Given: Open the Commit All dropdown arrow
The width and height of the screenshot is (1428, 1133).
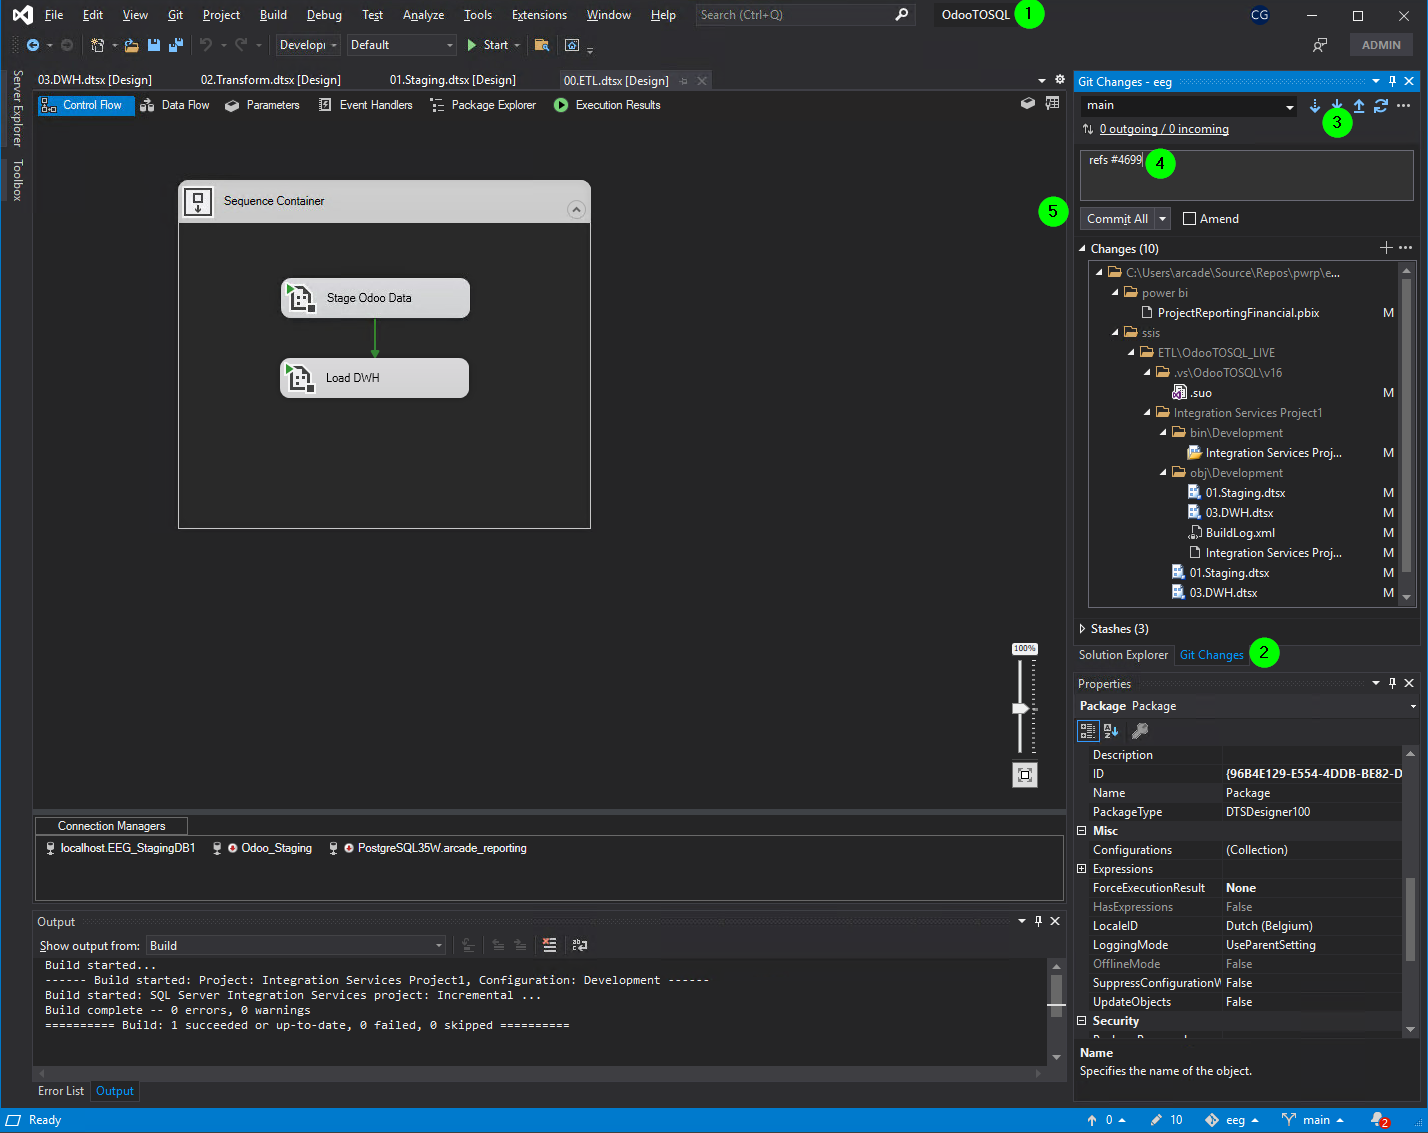Looking at the screenshot, I should [1162, 219].
